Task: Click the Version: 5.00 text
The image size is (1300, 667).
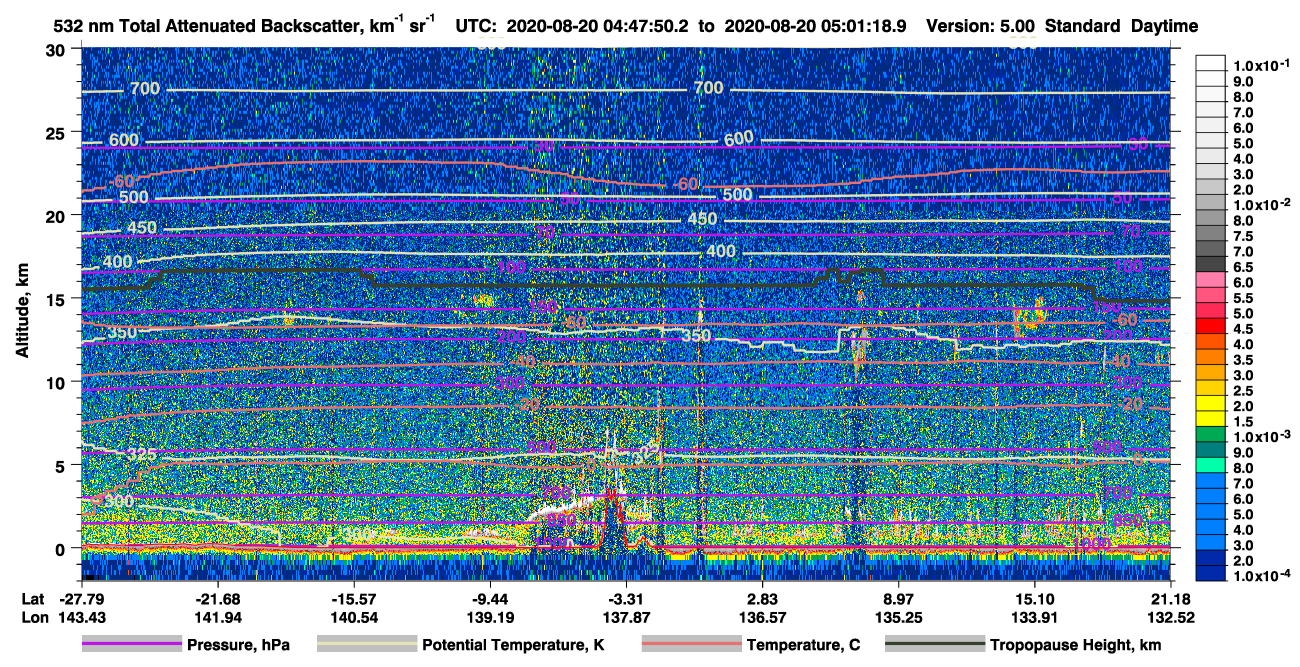Action: (981, 27)
